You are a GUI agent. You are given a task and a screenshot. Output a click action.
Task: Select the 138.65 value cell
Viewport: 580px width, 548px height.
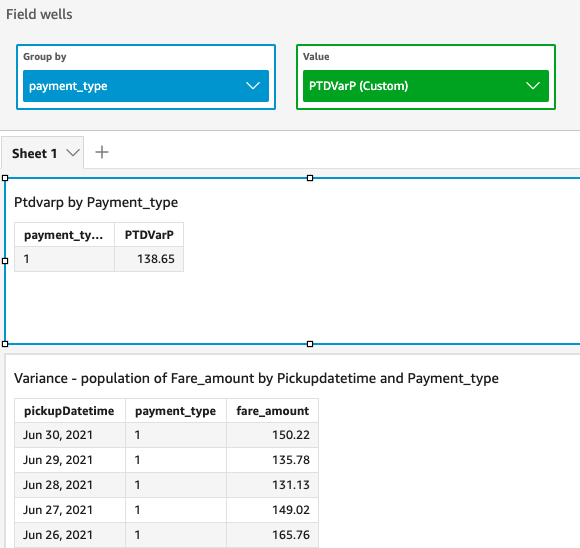(149, 259)
